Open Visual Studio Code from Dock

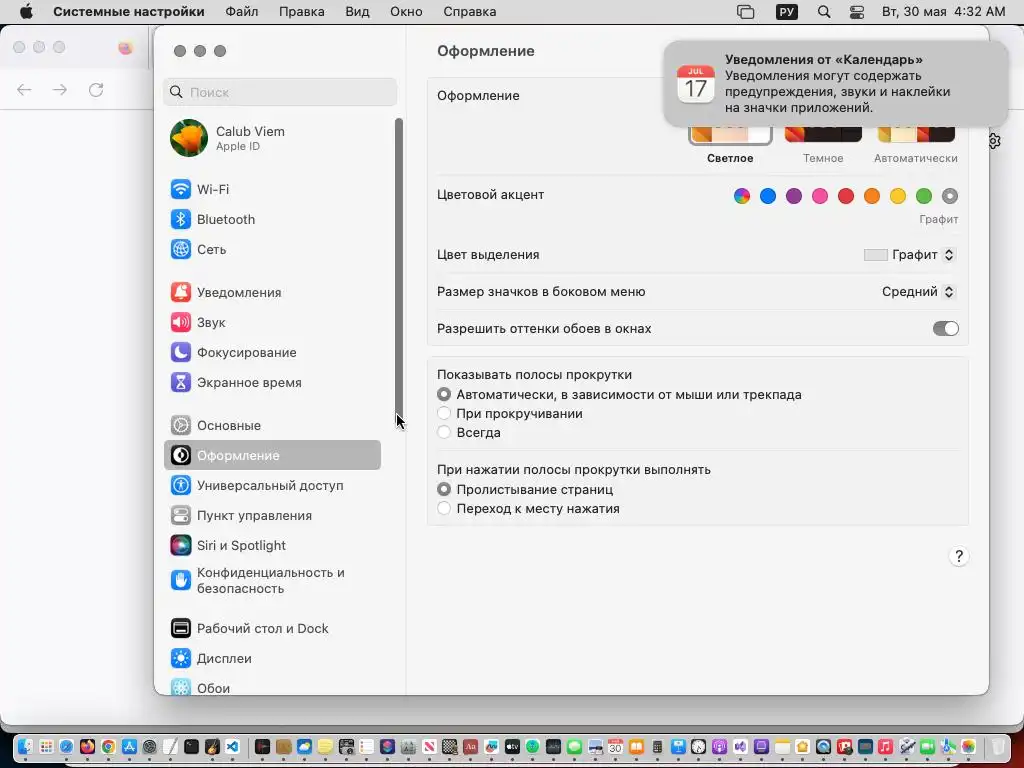(x=232, y=746)
